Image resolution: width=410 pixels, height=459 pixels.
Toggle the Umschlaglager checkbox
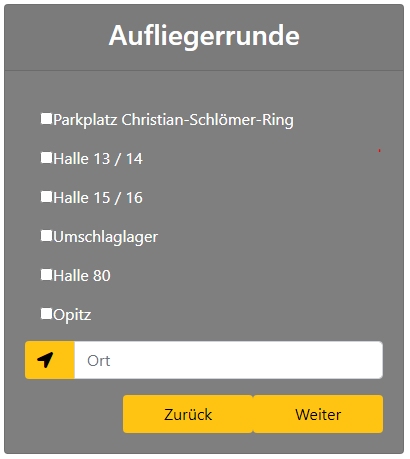point(46,235)
